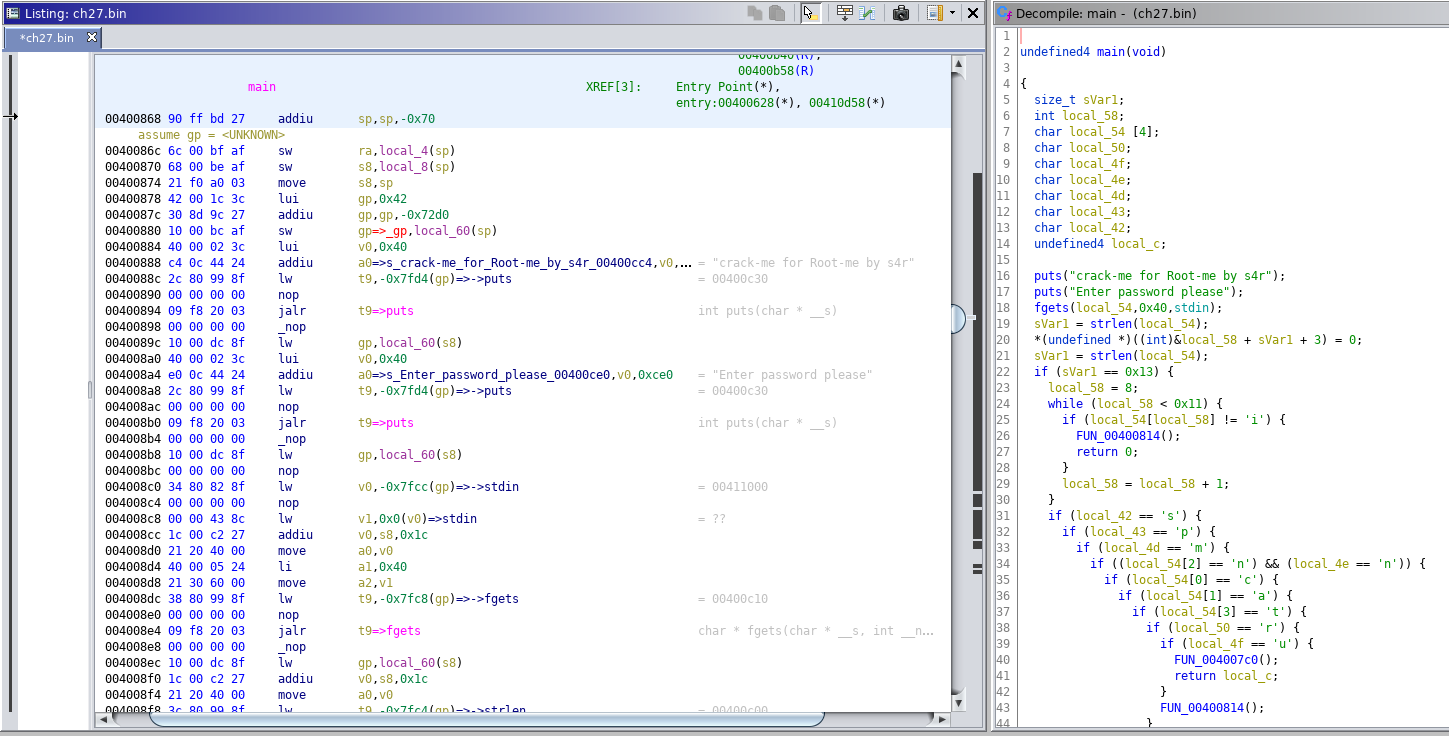Open the browser field formatter icon
The width and height of the screenshot is (1449, 738).
[844, 13]
